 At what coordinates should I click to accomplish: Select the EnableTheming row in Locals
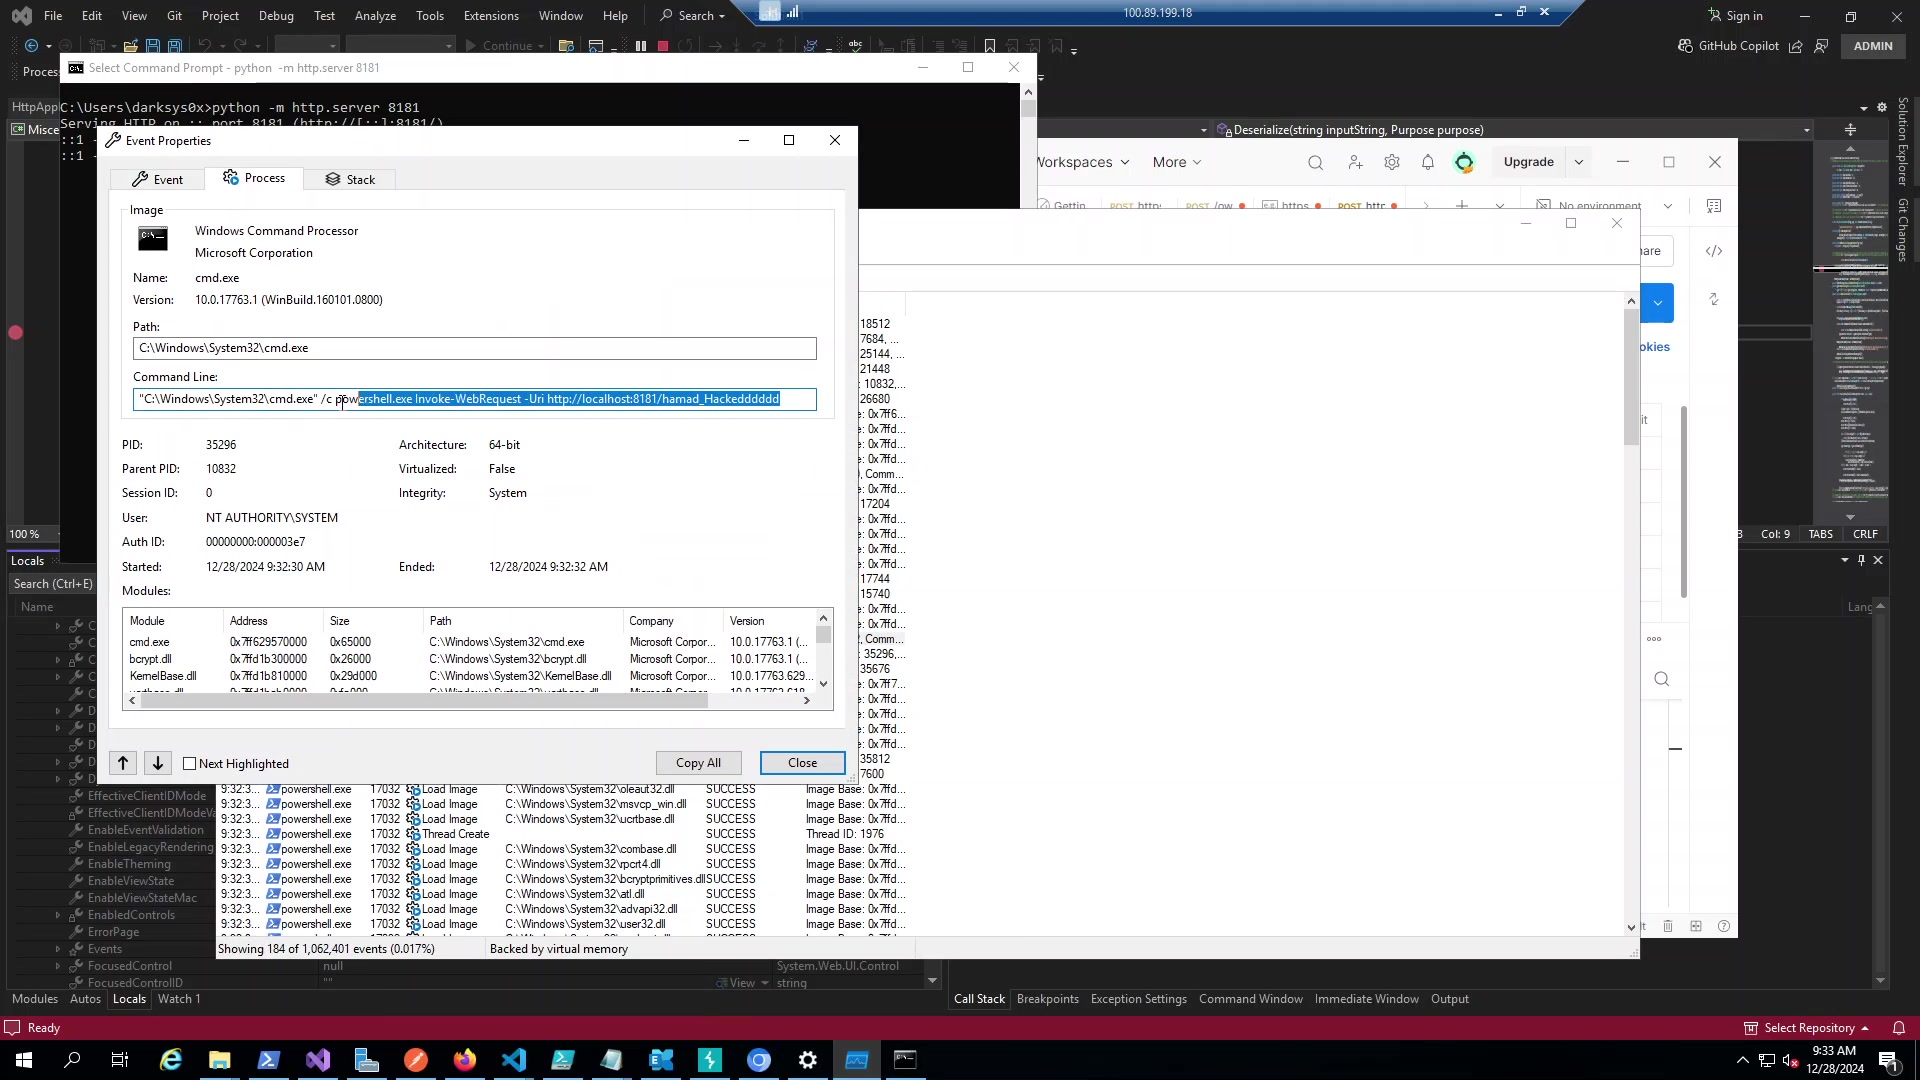[129, 864]
